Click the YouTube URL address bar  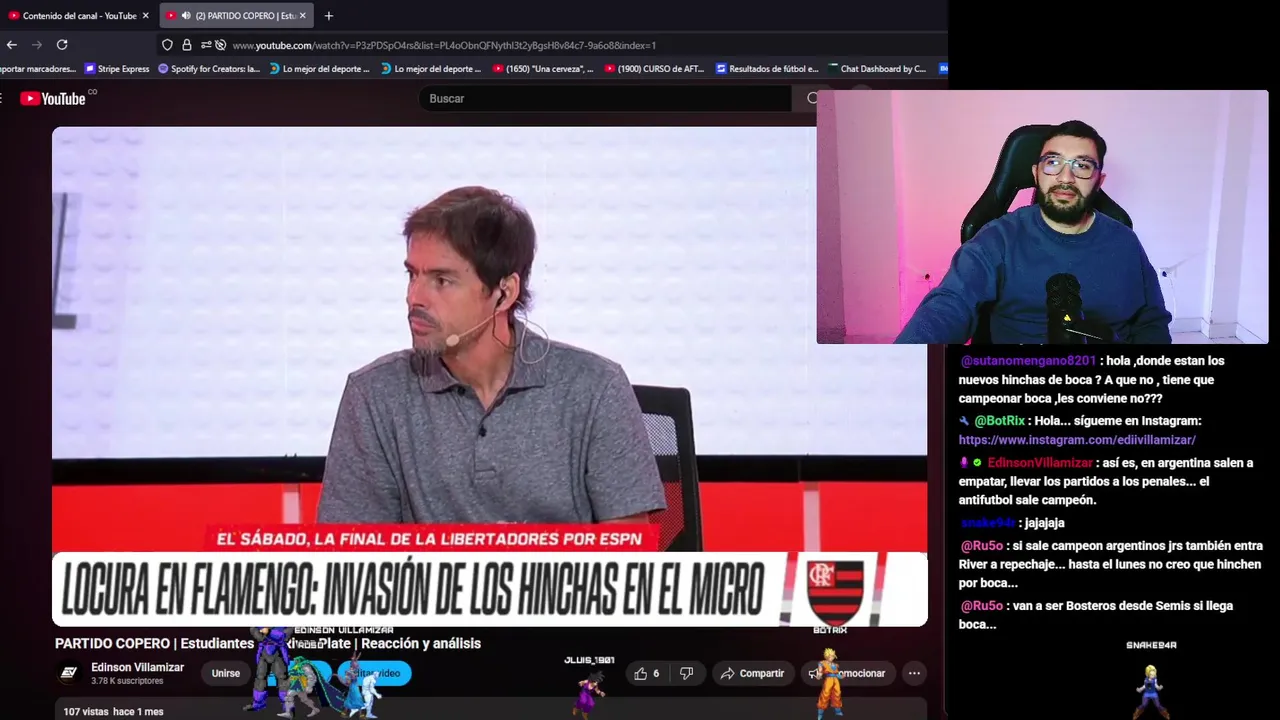point(444,45)
